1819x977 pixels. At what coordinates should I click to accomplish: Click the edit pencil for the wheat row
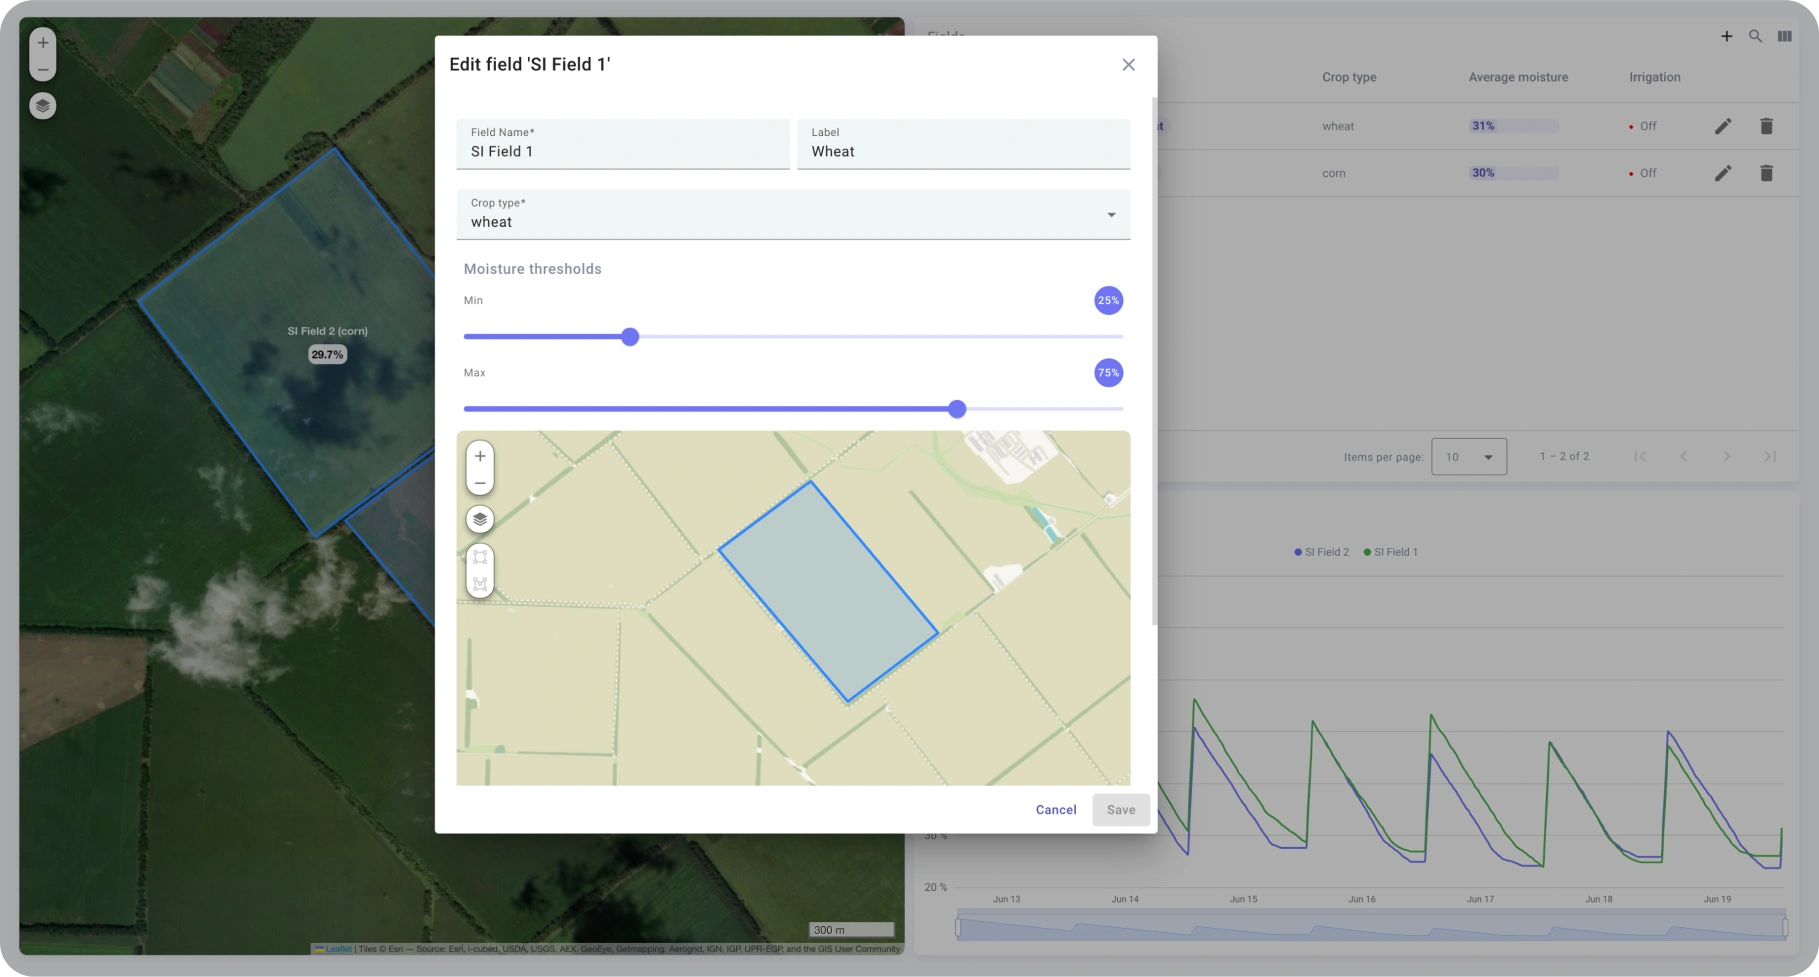pyautogui.click(x=1723, y=126)
